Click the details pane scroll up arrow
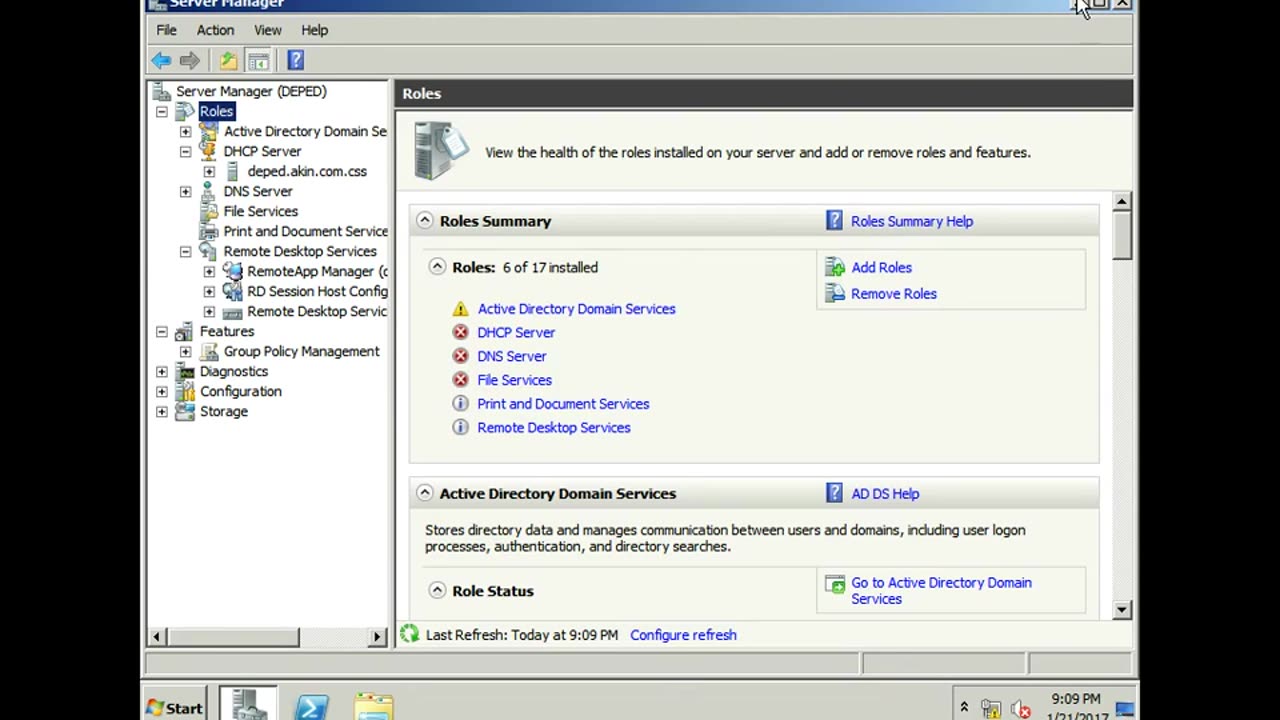The width and height of the screenshot is (1280, 720). 1122,201
